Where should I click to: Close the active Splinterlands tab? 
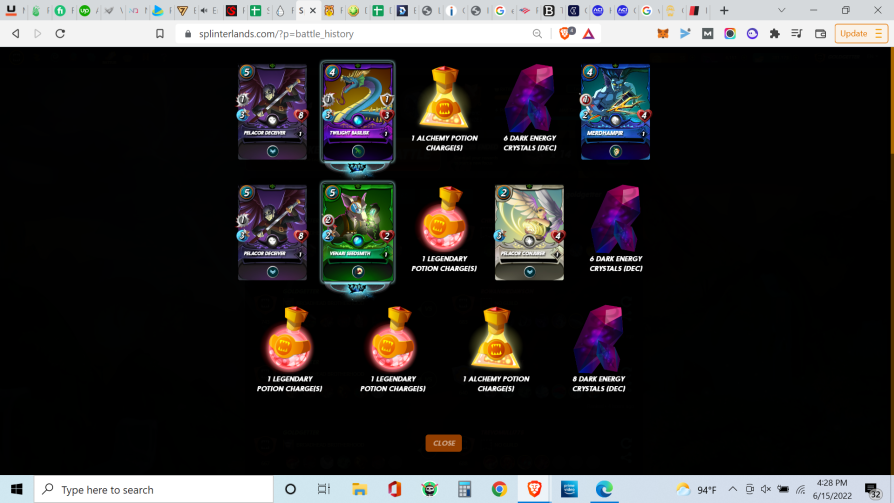click(313, 10)
